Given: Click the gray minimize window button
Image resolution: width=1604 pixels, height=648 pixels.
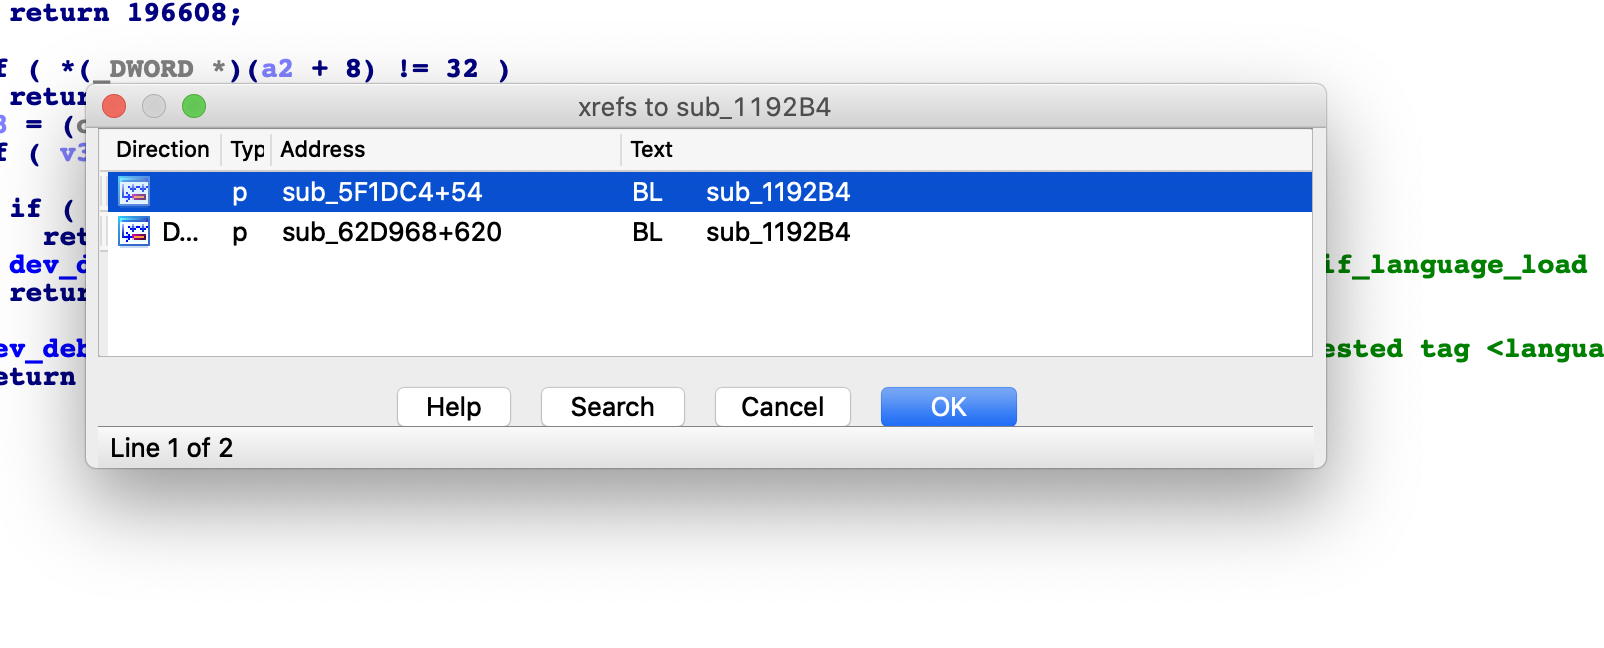Looking at the screenshot, I should click(154, 106).
